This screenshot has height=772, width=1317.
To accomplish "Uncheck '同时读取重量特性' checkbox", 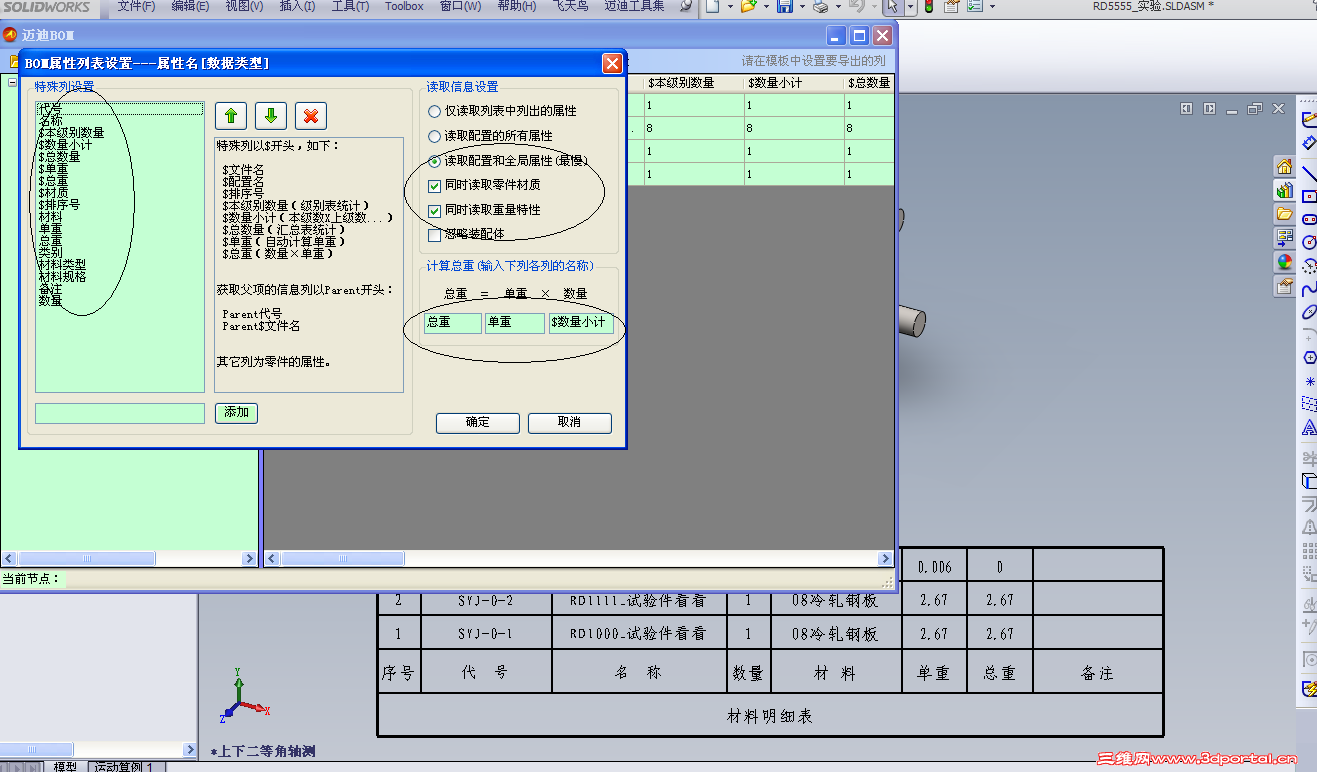I will coord(434,210).
